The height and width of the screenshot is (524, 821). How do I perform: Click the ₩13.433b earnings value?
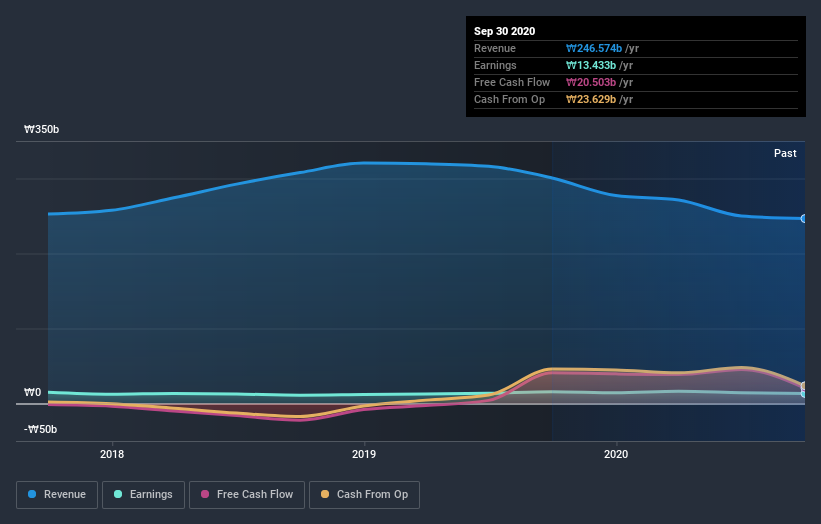591,65
